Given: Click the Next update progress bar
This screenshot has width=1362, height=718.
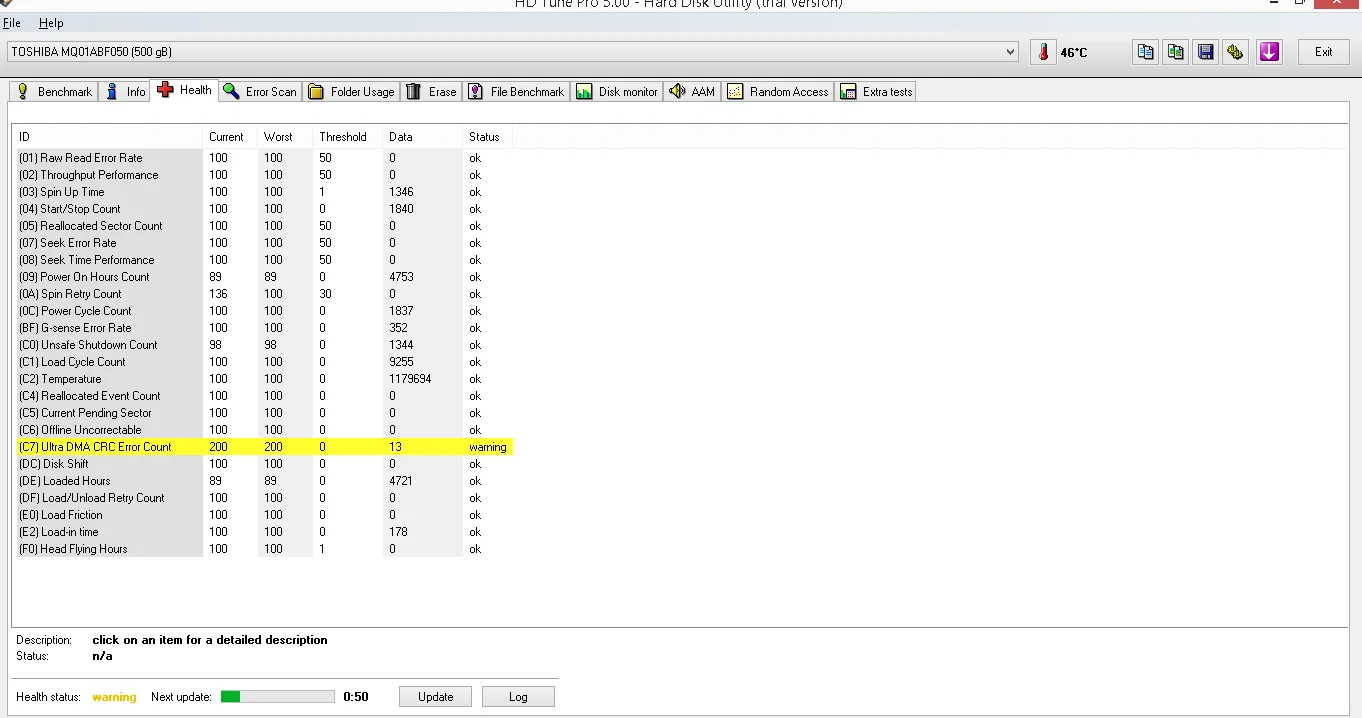Looking at the screenshot, I should (277, 696).
